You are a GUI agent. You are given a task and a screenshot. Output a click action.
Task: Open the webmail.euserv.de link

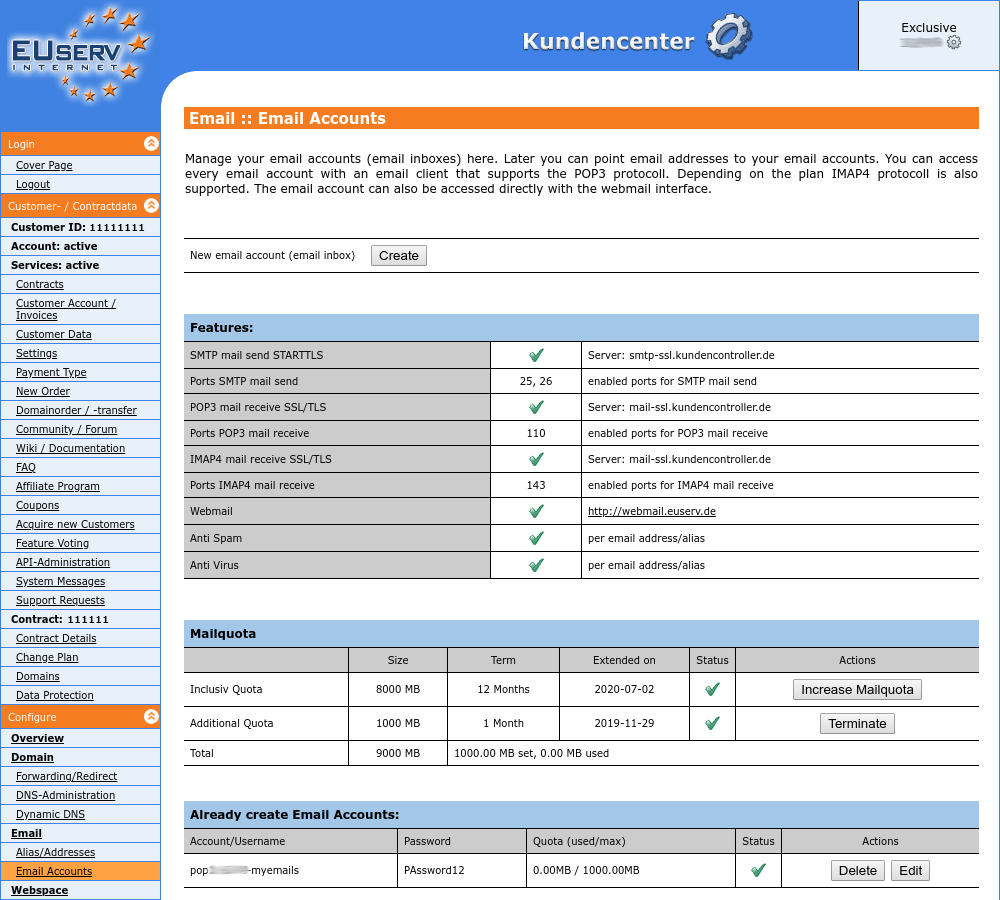652,512
